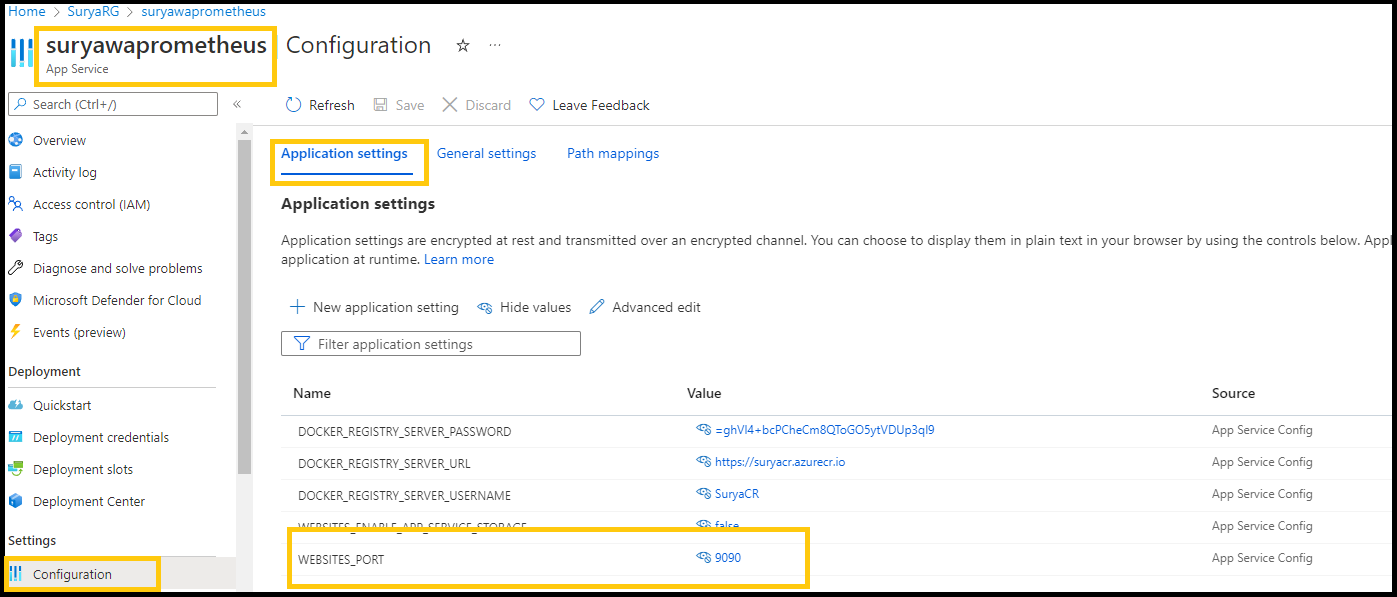The image size is (1397, 597).
Task: Toggle visibility of DOCKER_REGISTRY_SERVER_PASSWORD value
Action: pyautogui.click(x=703, y=430)
